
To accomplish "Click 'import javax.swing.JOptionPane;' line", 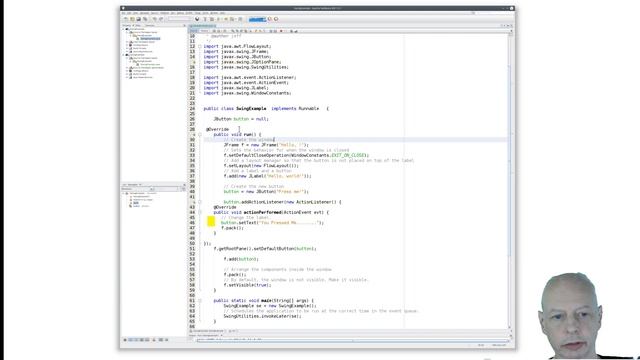I will click(x=242, y=62).
